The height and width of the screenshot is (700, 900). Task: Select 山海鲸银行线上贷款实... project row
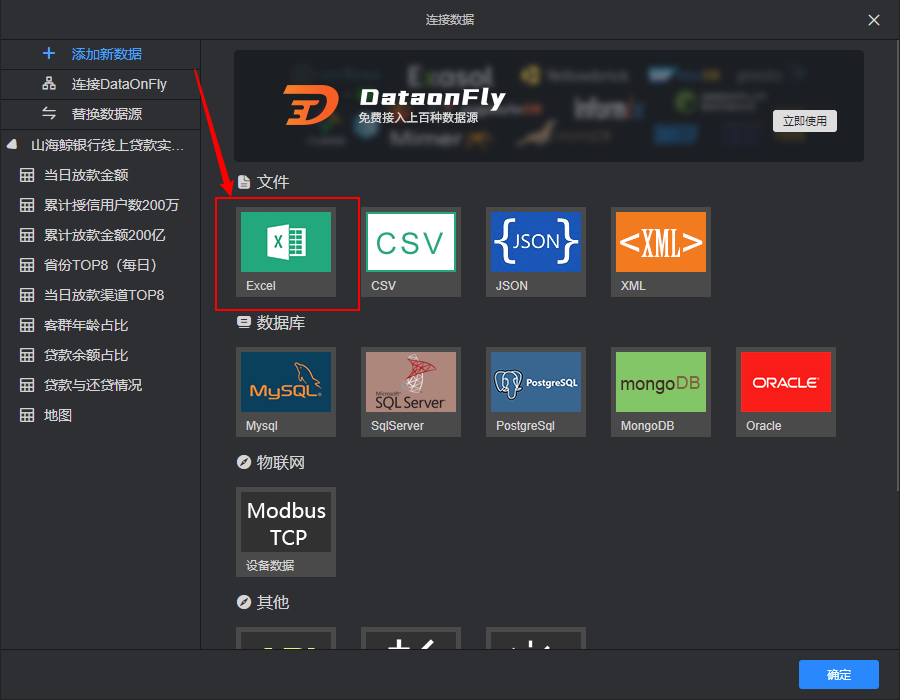click(x=100, y=145)
